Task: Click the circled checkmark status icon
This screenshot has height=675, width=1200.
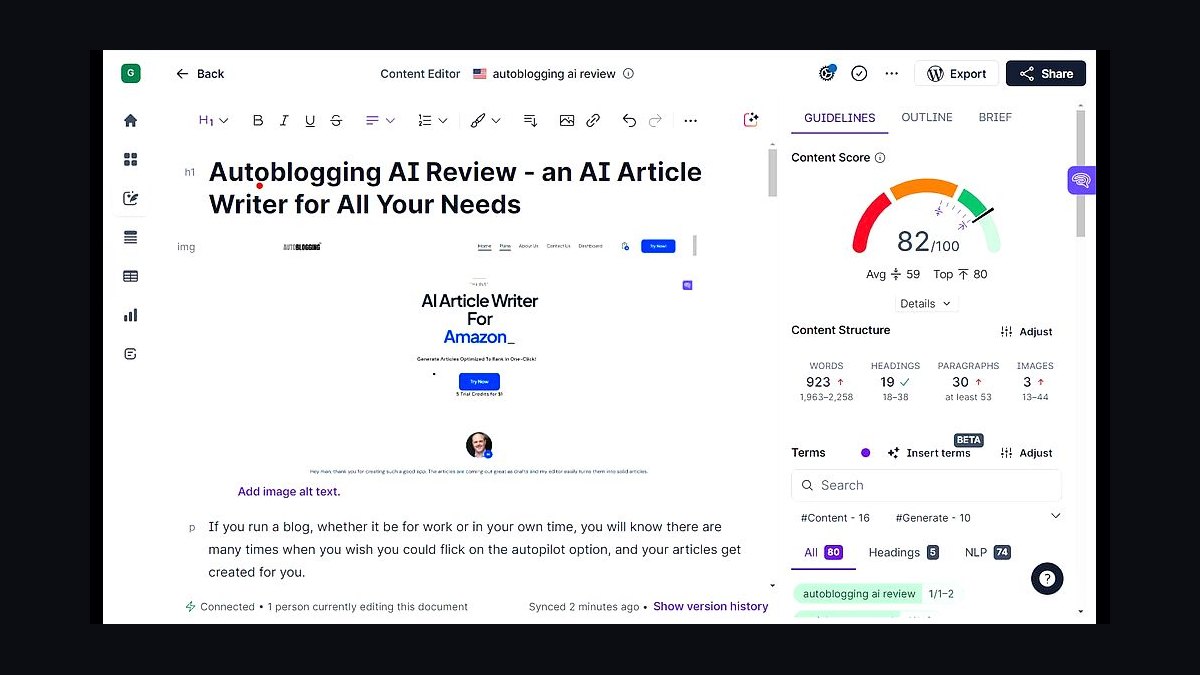Action: 859,73
